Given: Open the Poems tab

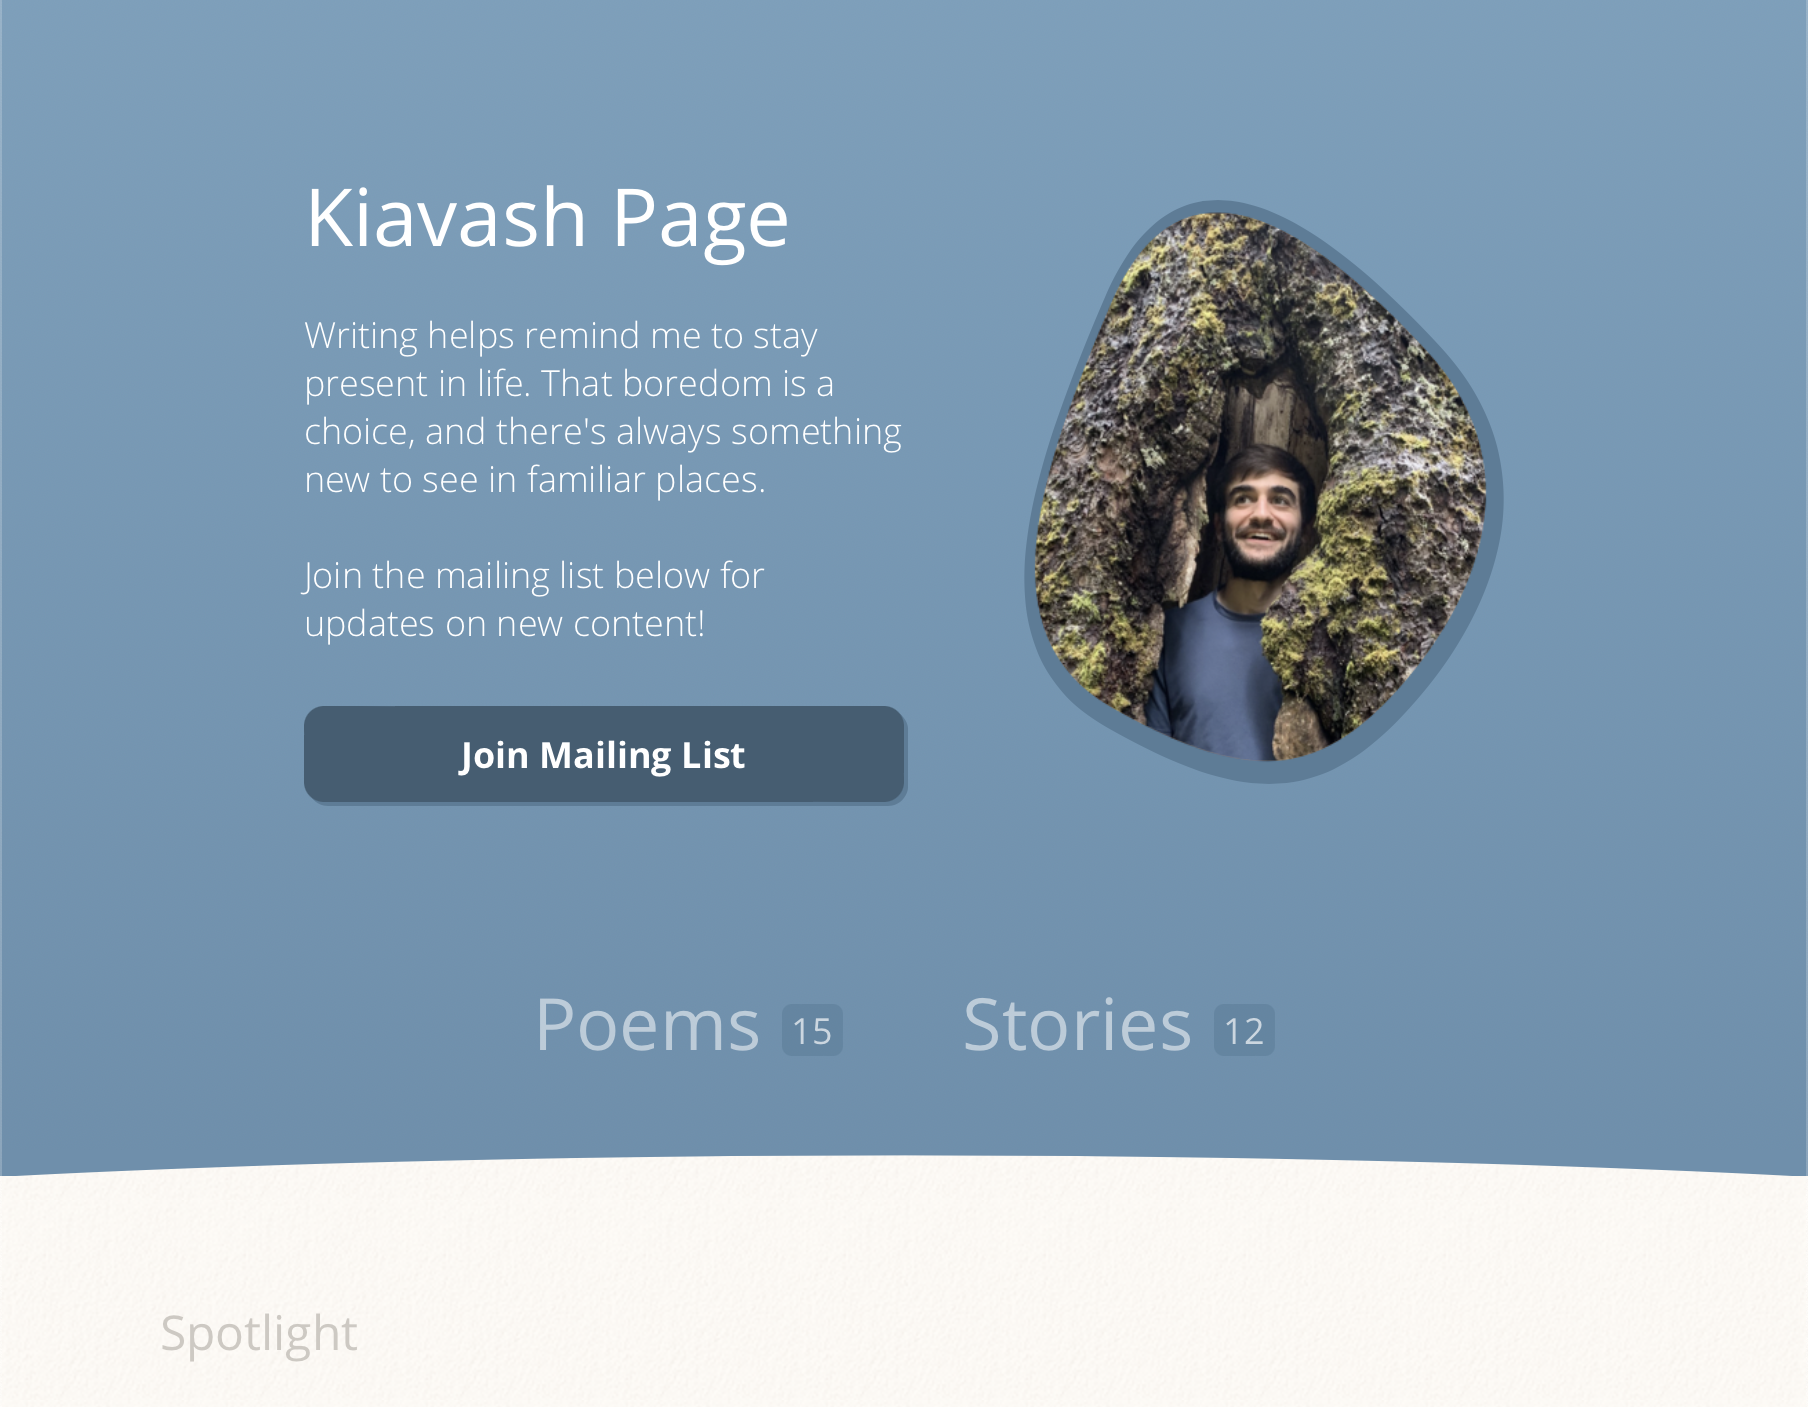Looking at the screenshot, I should coord(647,1026).
